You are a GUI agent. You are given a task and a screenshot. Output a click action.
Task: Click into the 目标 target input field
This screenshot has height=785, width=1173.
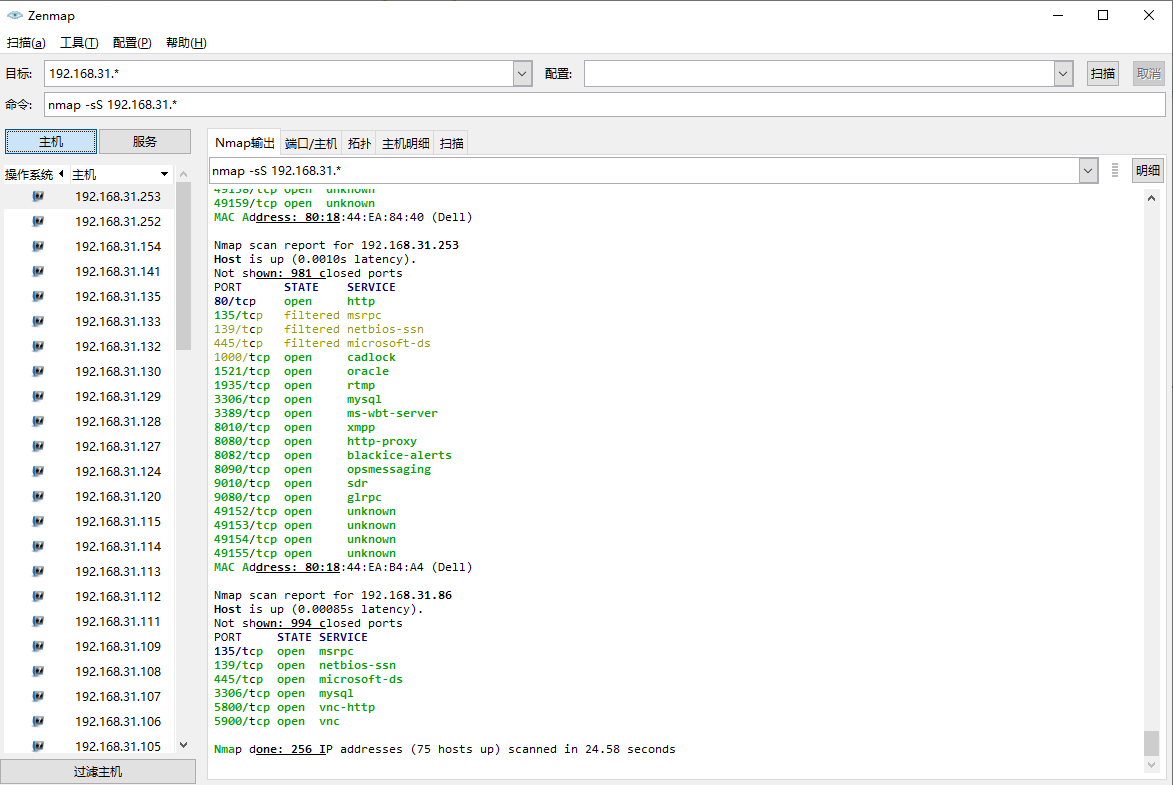pyautogui.click(x=278, y=73)
